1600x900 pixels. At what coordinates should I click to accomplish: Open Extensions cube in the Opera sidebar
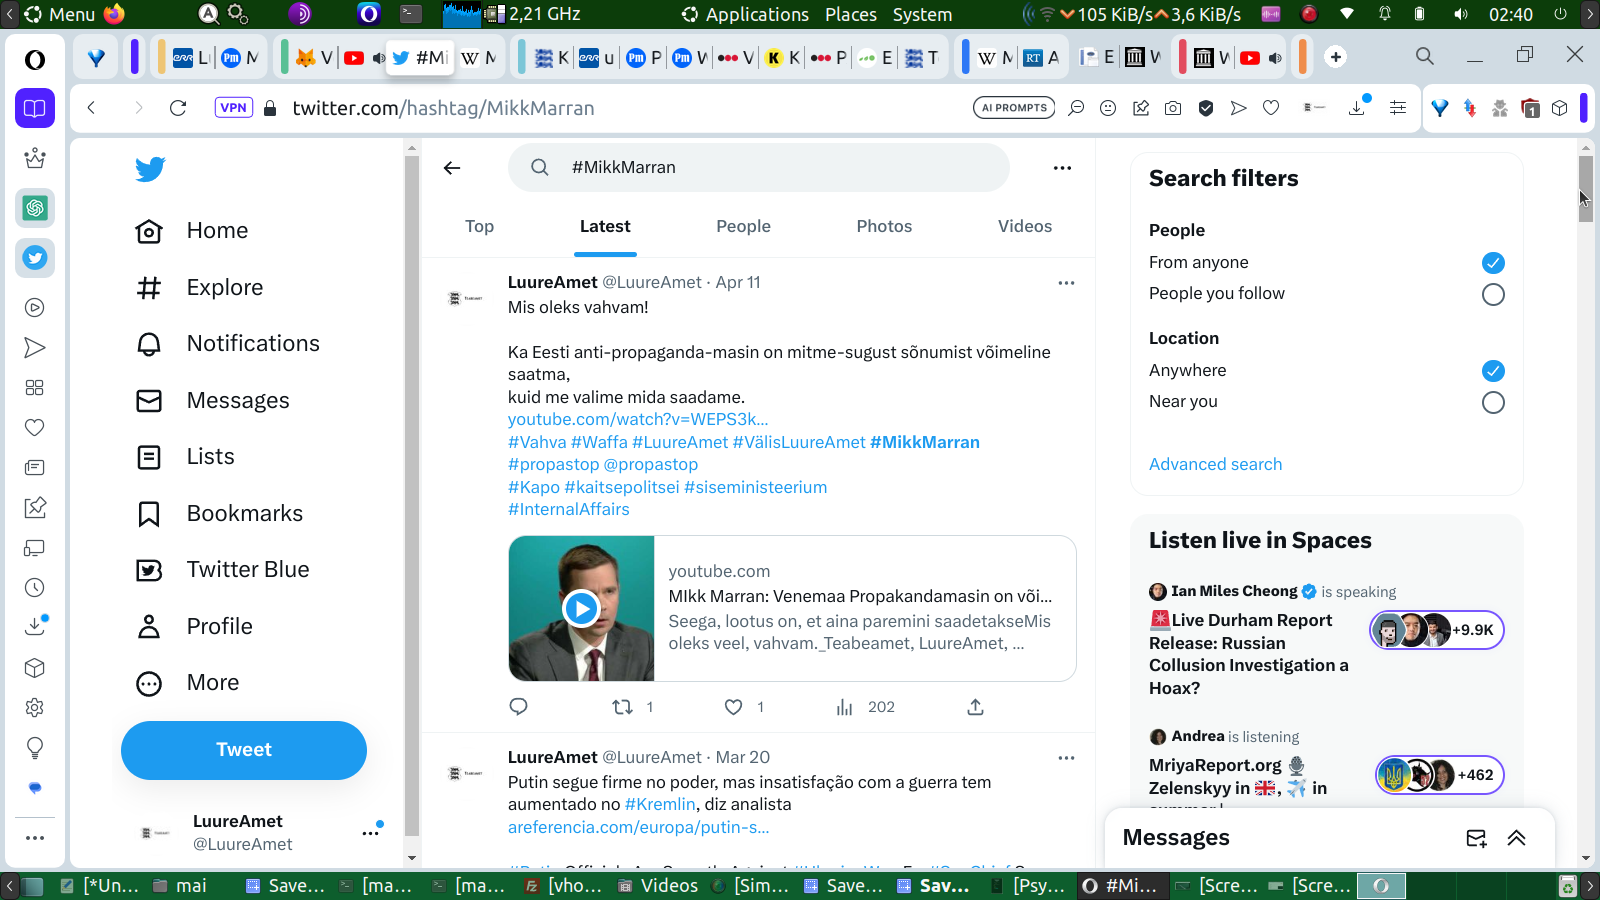point(35,668)
